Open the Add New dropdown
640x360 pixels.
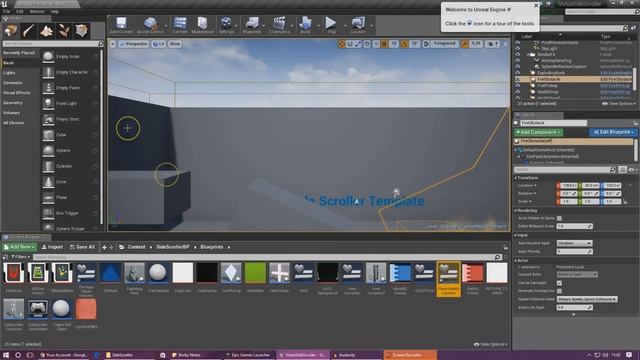coord(19,247)
